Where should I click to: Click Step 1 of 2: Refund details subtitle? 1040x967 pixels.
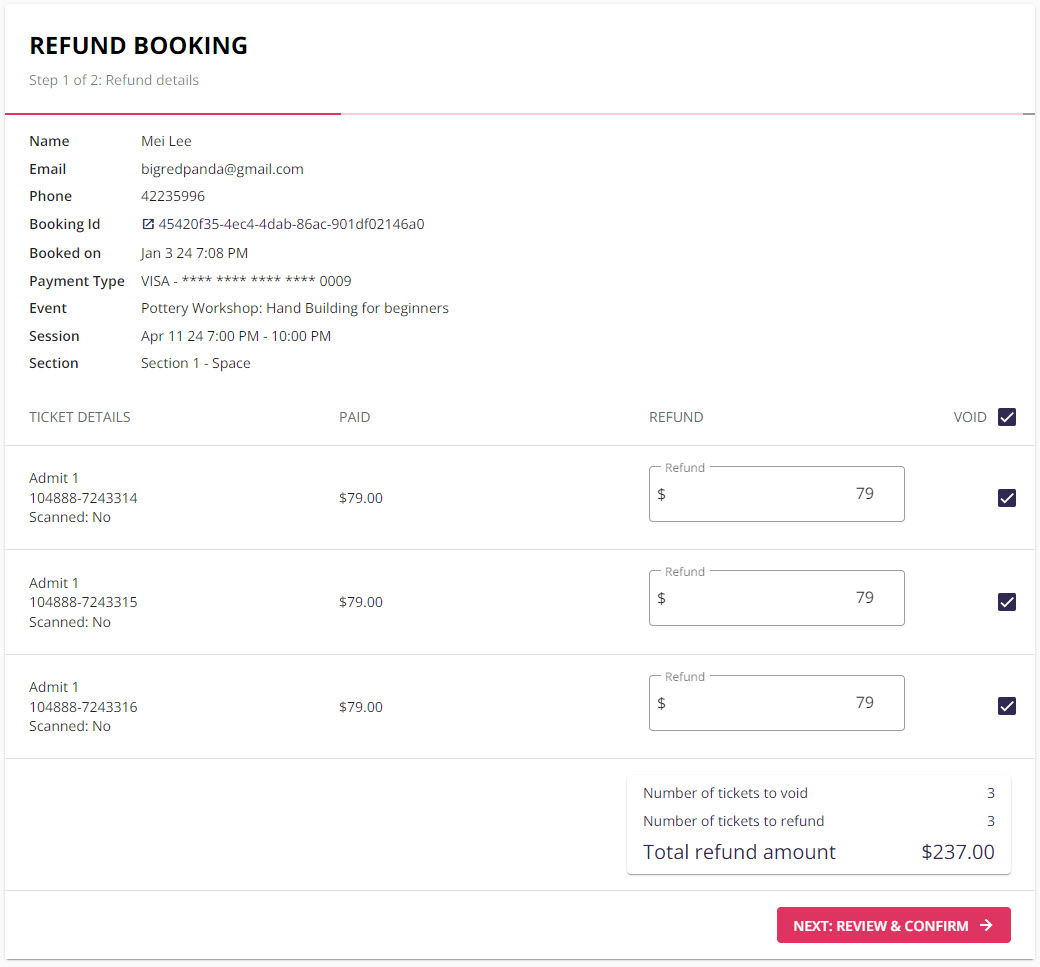[113, 80]
